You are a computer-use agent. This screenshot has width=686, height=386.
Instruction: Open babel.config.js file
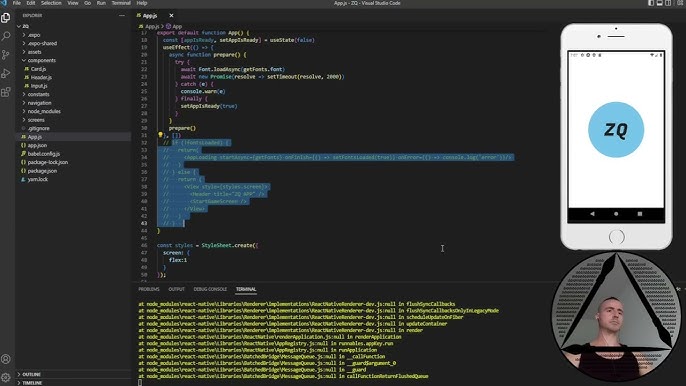(43, 154)
